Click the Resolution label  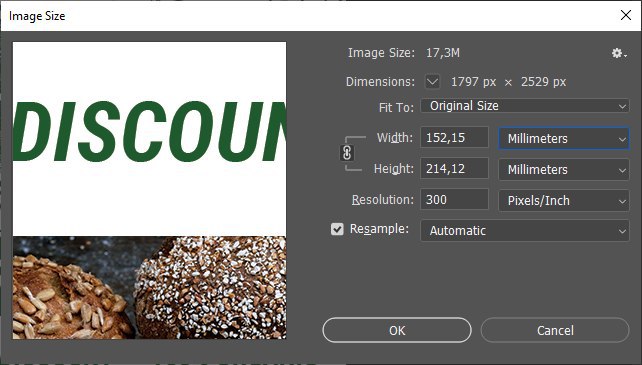pyautogui.click(x=383, y=200)
